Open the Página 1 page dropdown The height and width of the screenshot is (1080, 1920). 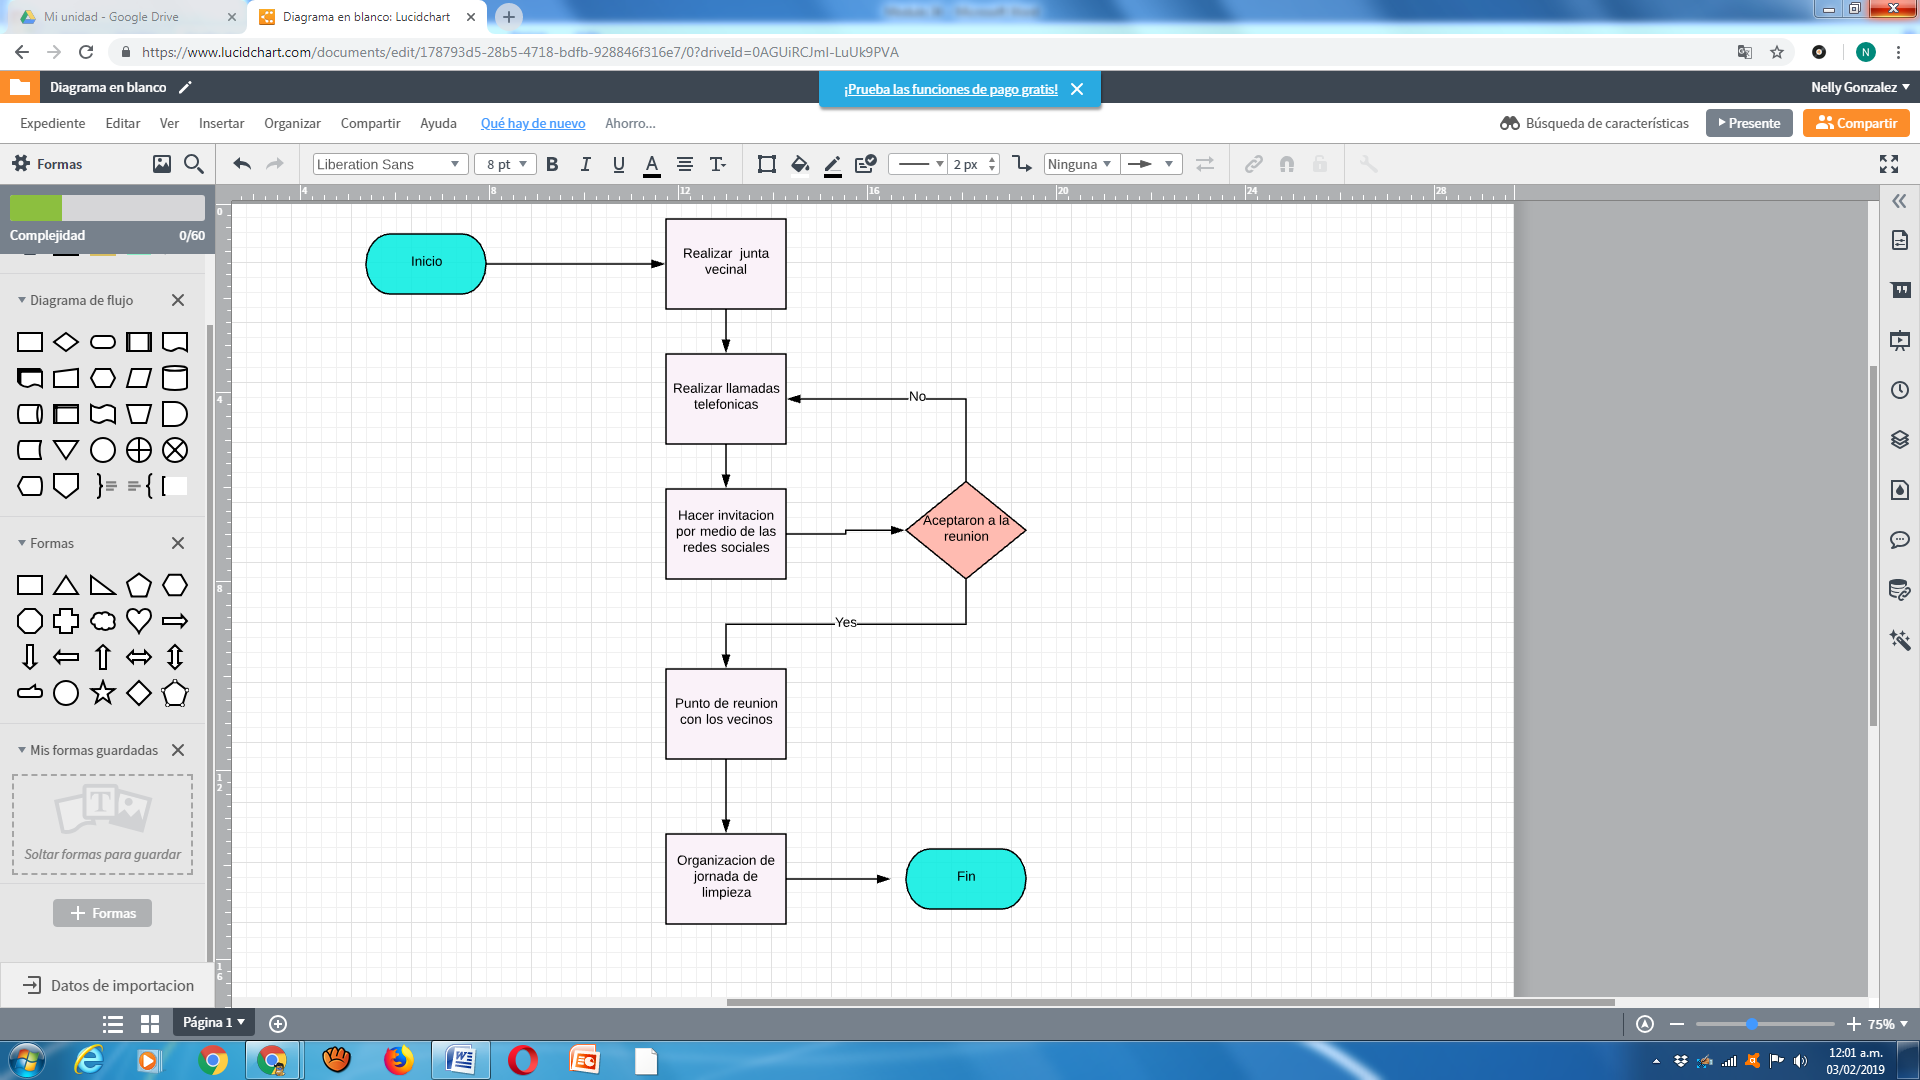213,1022
